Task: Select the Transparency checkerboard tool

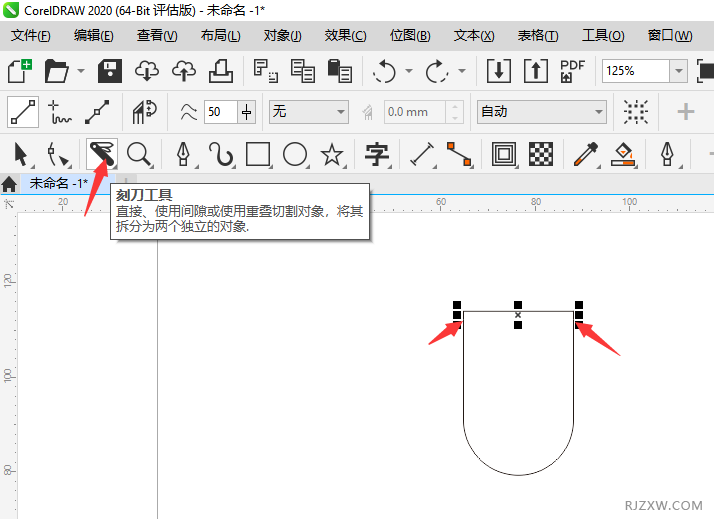Action: click(541, 154)
